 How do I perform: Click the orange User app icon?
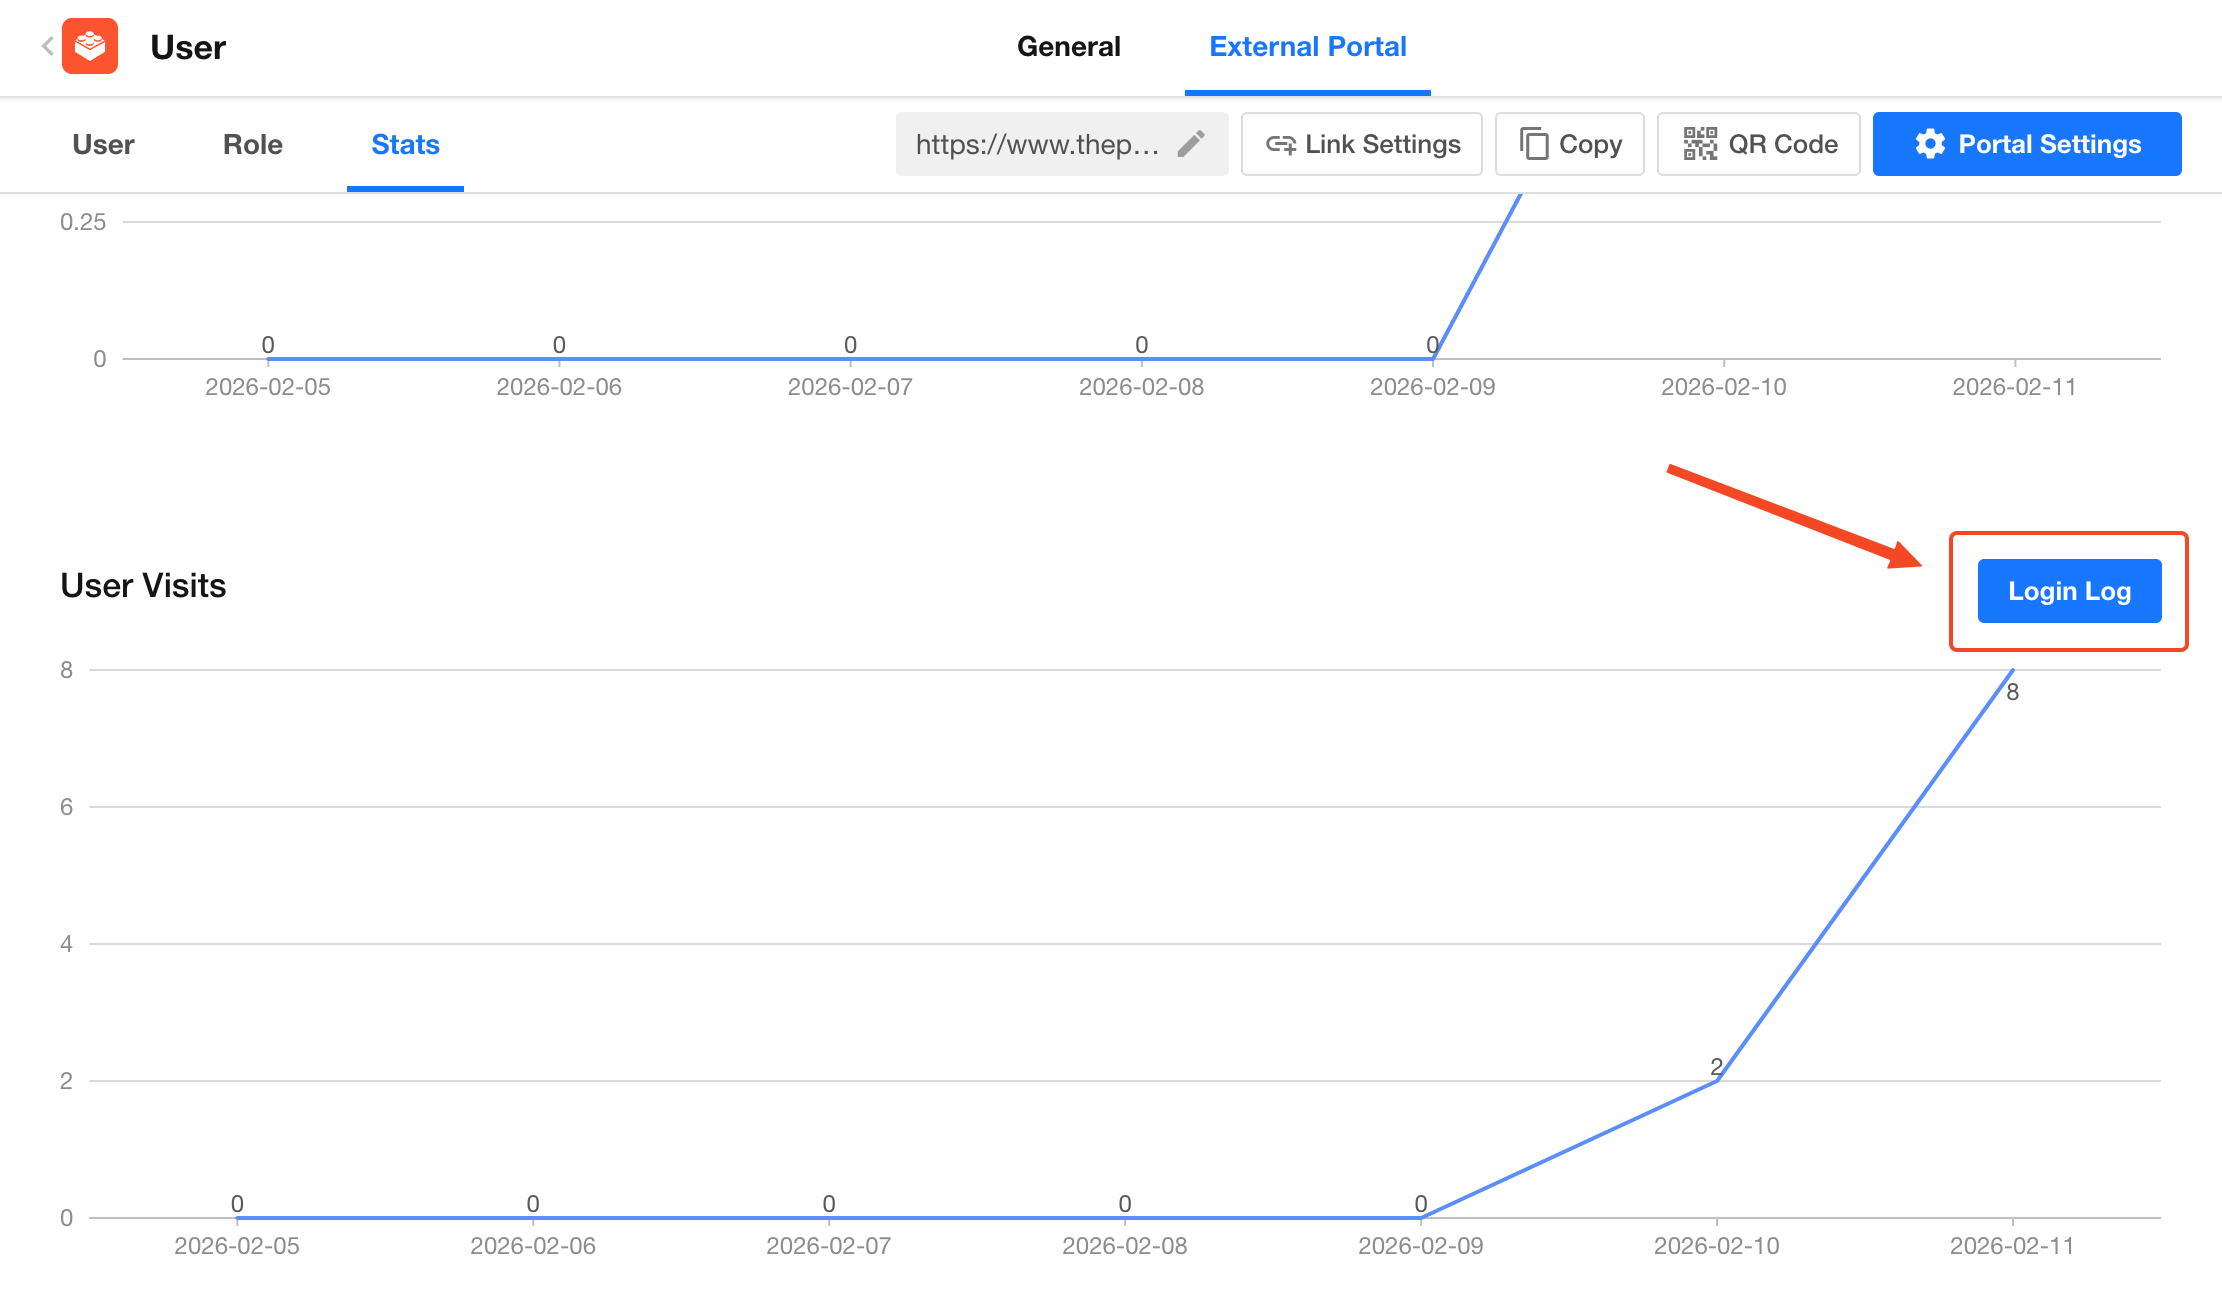pos(90,46)
